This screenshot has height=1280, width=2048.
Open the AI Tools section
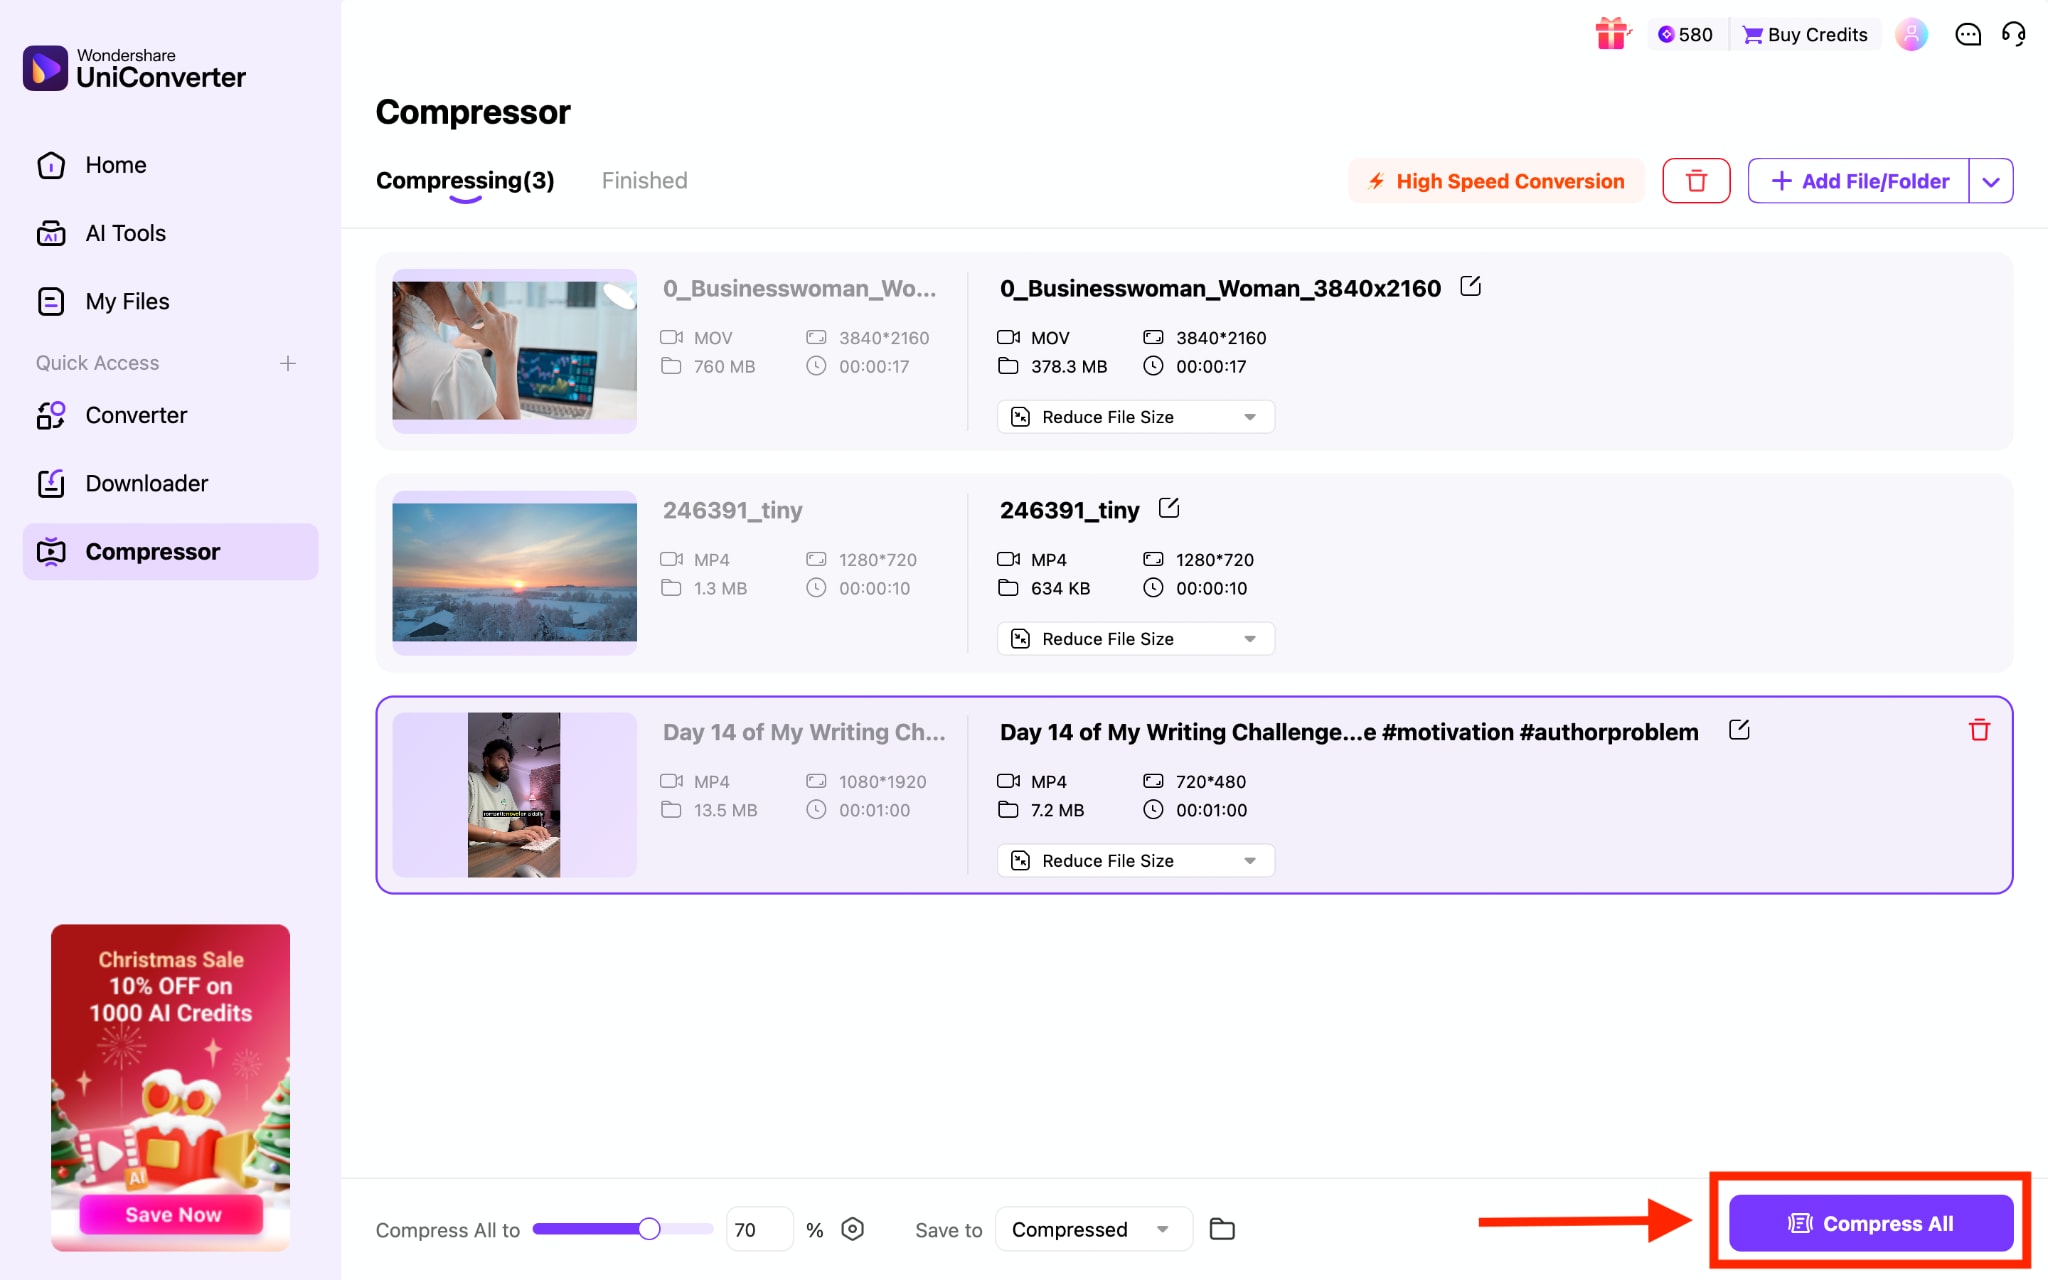124,233
